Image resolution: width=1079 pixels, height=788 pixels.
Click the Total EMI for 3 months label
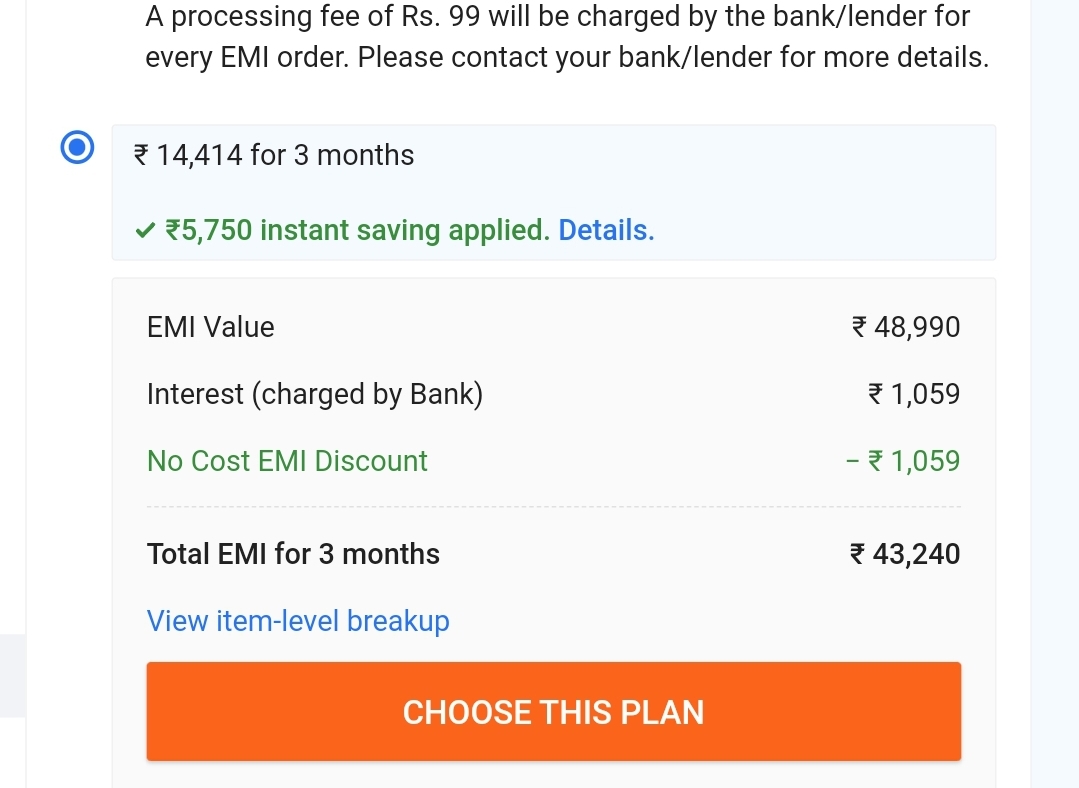pyautogui.click(x=293, y=554)
